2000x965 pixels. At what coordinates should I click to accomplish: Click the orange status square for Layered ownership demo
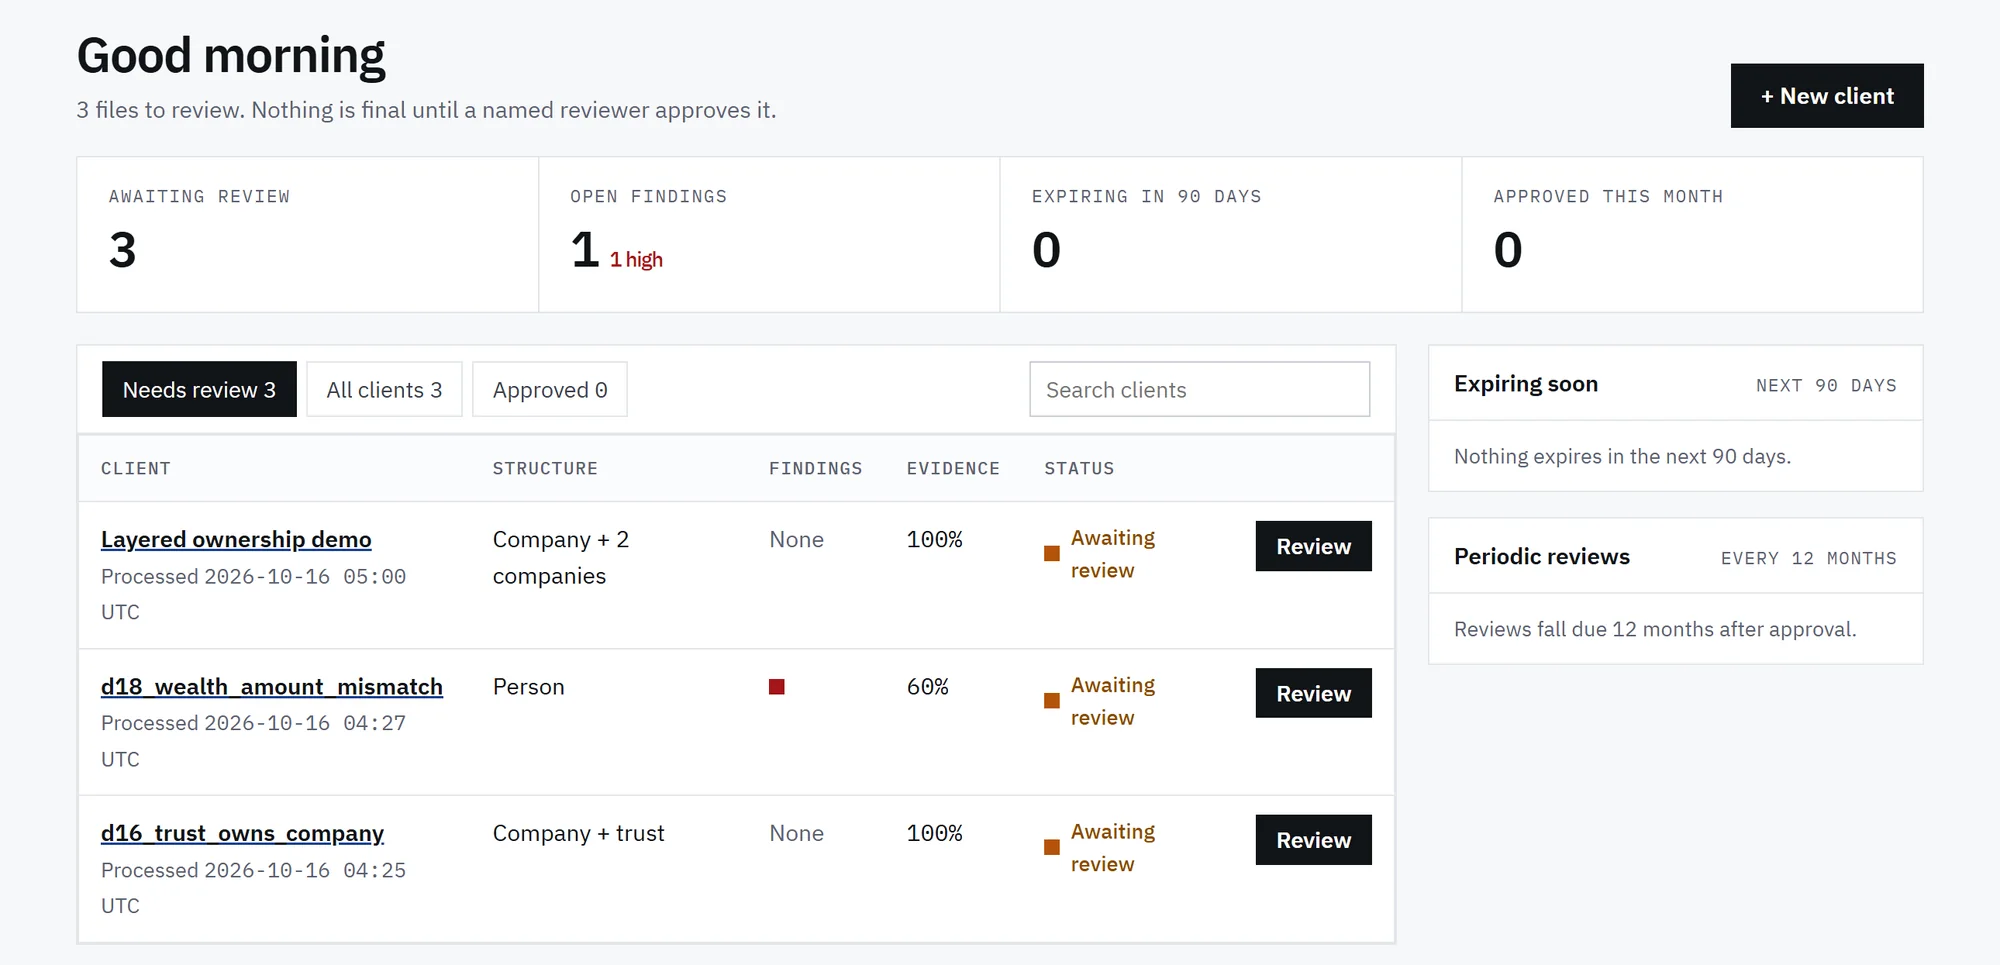(1052, 554)
